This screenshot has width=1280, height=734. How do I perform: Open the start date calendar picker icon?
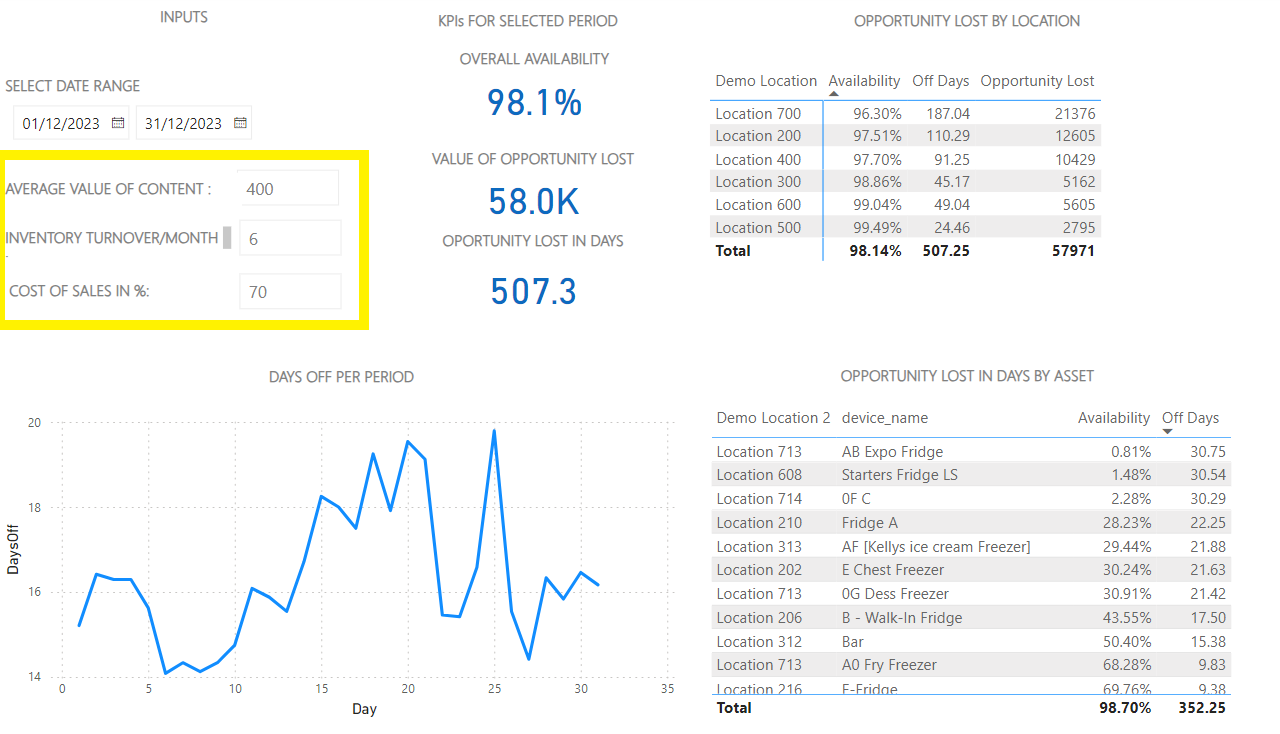[118, 123]
